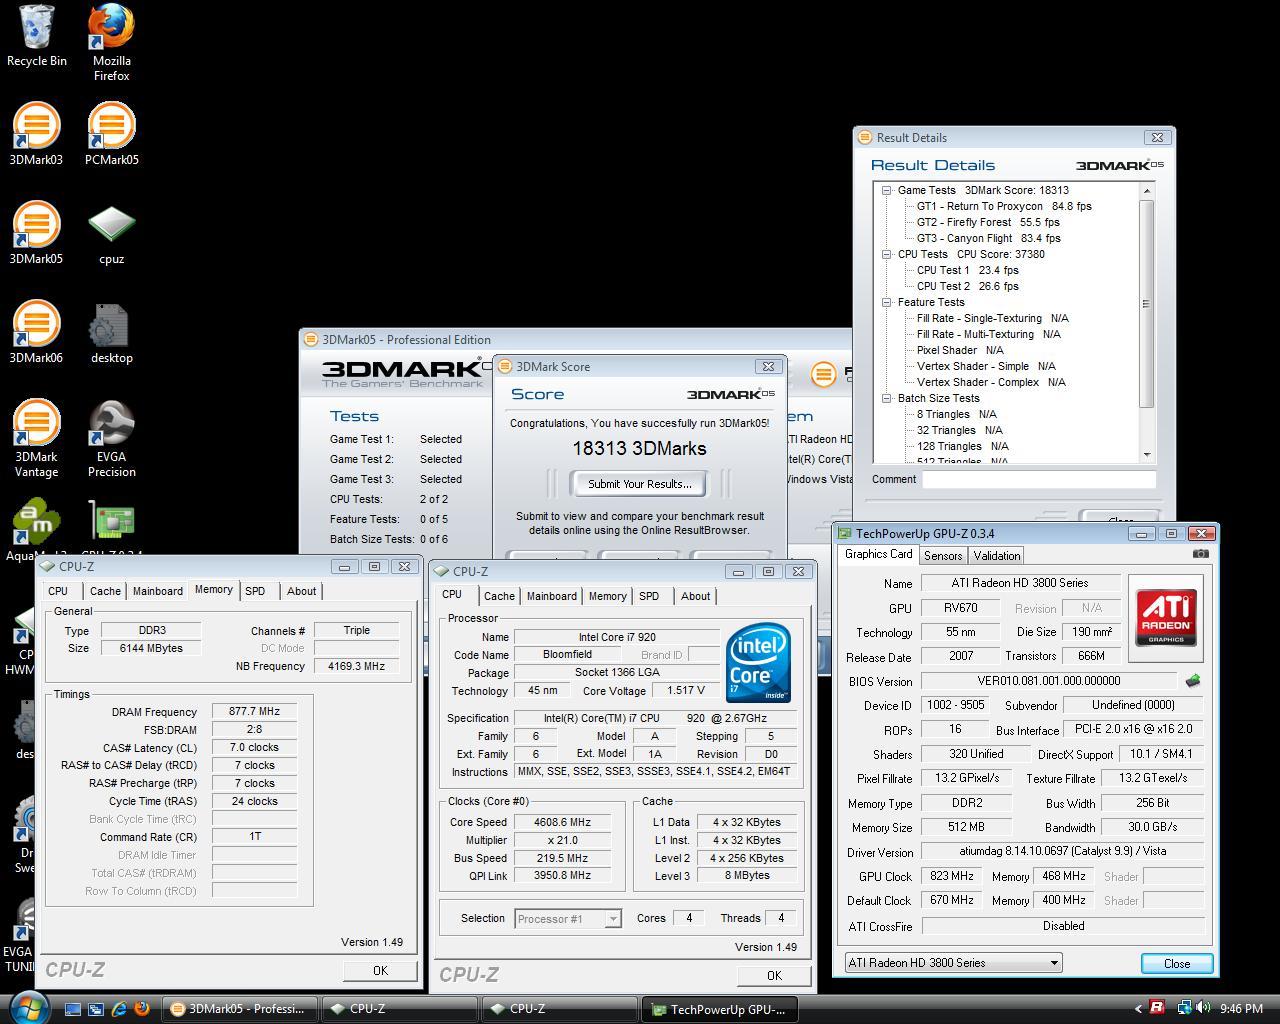Collapse the Game Tests tree node
1280x1024 pixels.
click(886, 190)
